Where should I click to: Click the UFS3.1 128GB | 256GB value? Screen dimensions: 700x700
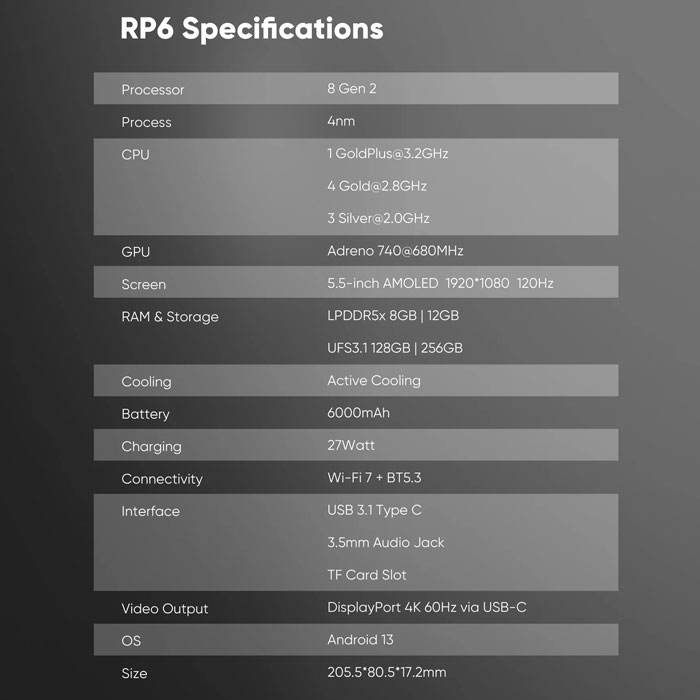coord(395,348)
